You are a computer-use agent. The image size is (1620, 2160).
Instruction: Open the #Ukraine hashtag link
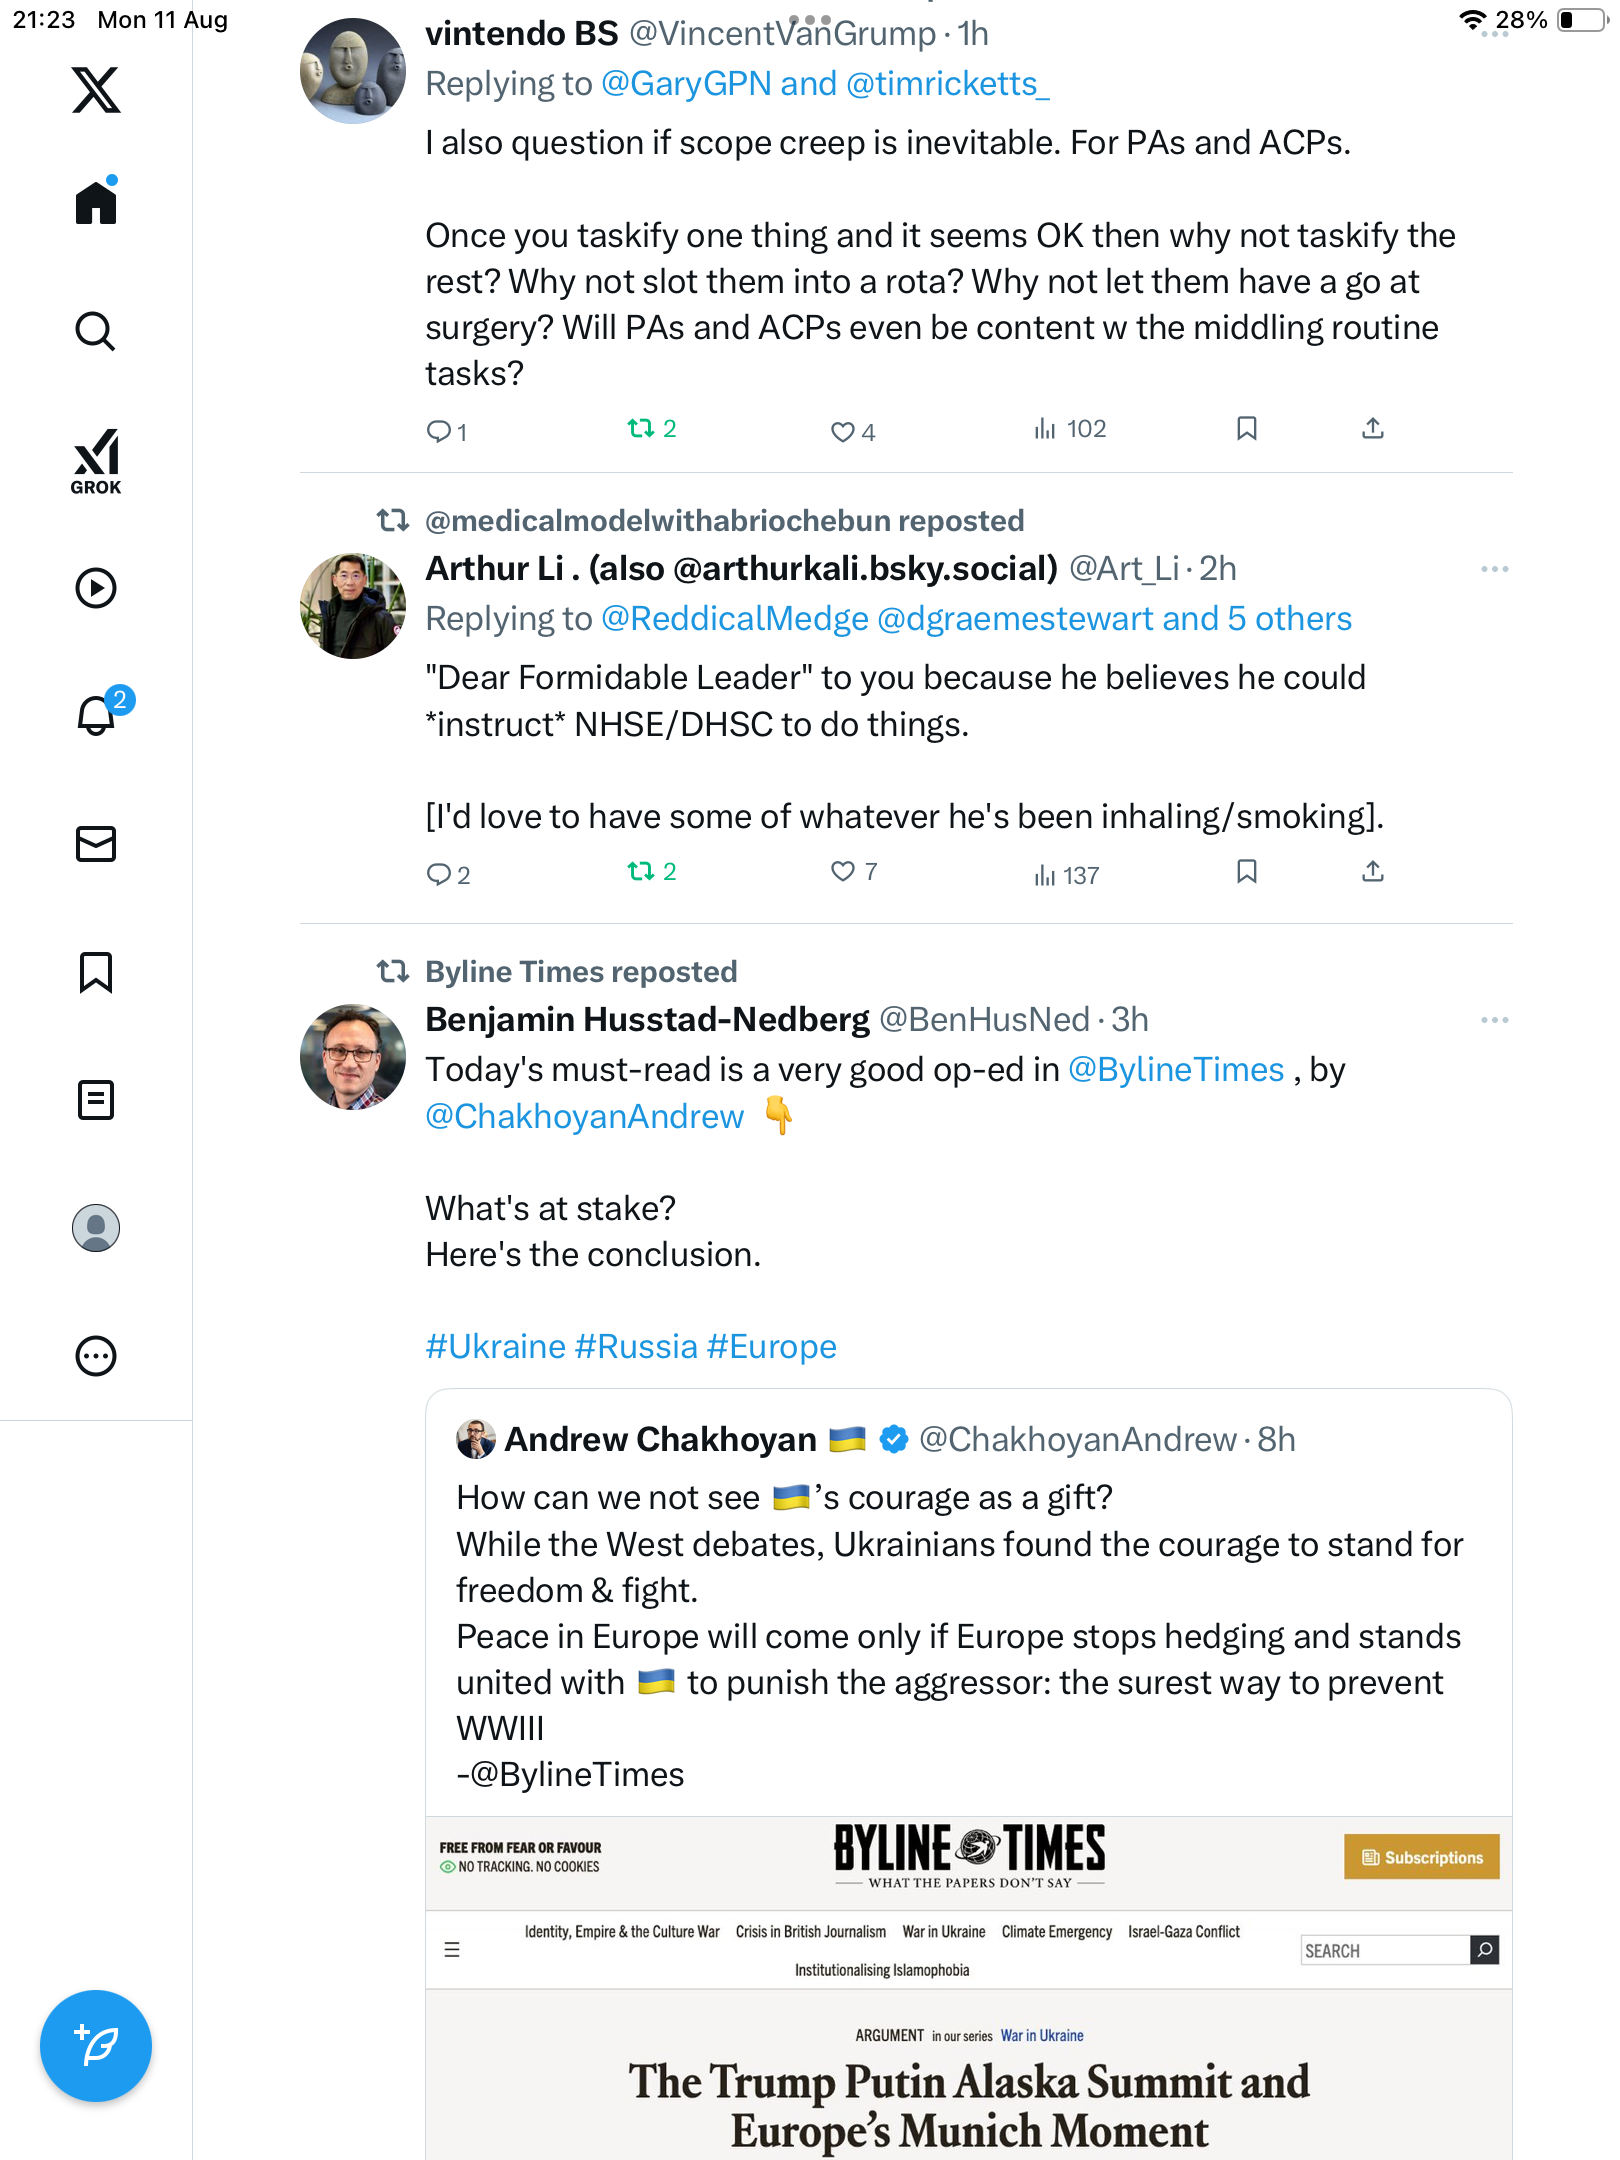coord(496,1347)
